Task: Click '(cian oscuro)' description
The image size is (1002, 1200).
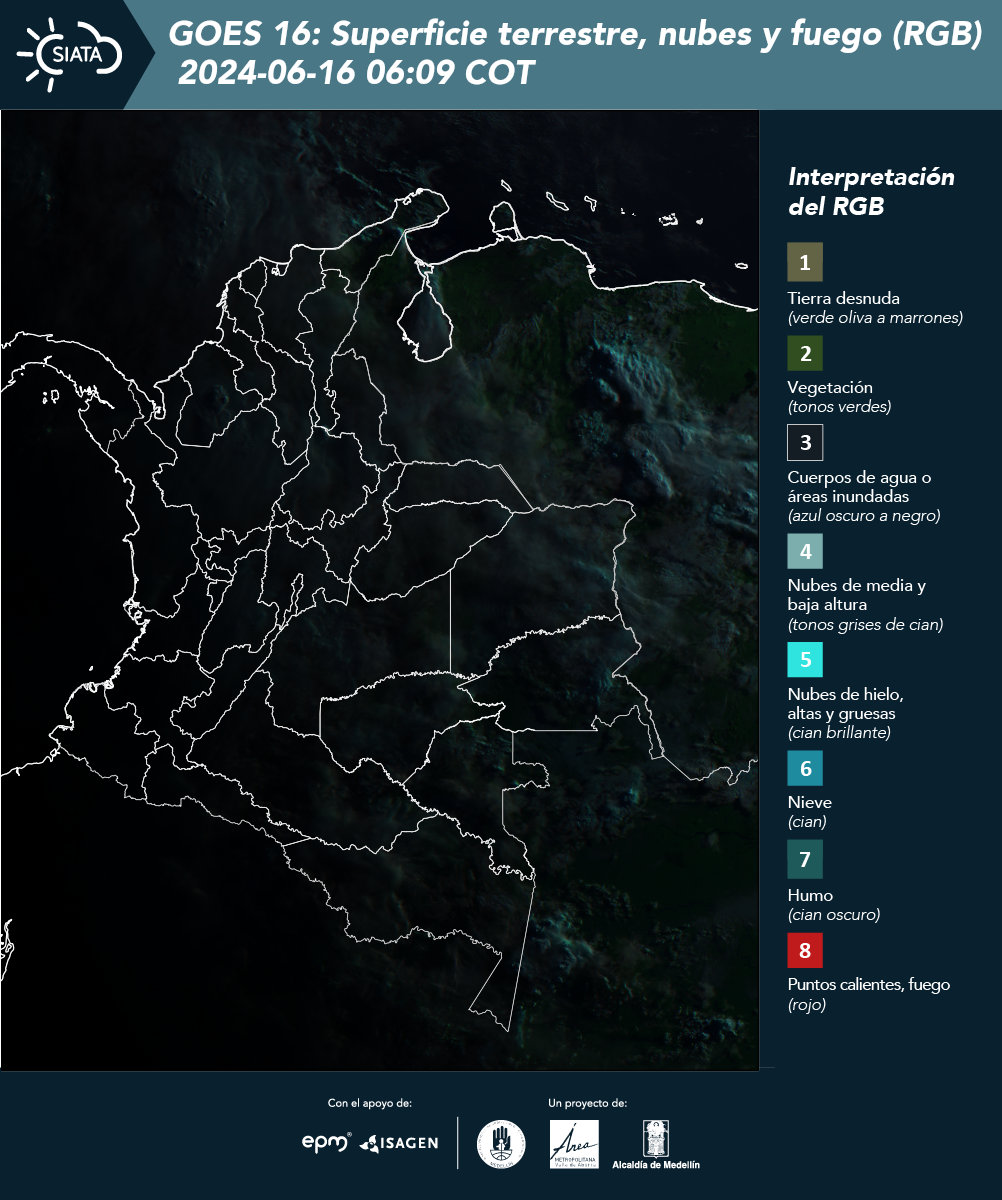Action: (834, 915)
